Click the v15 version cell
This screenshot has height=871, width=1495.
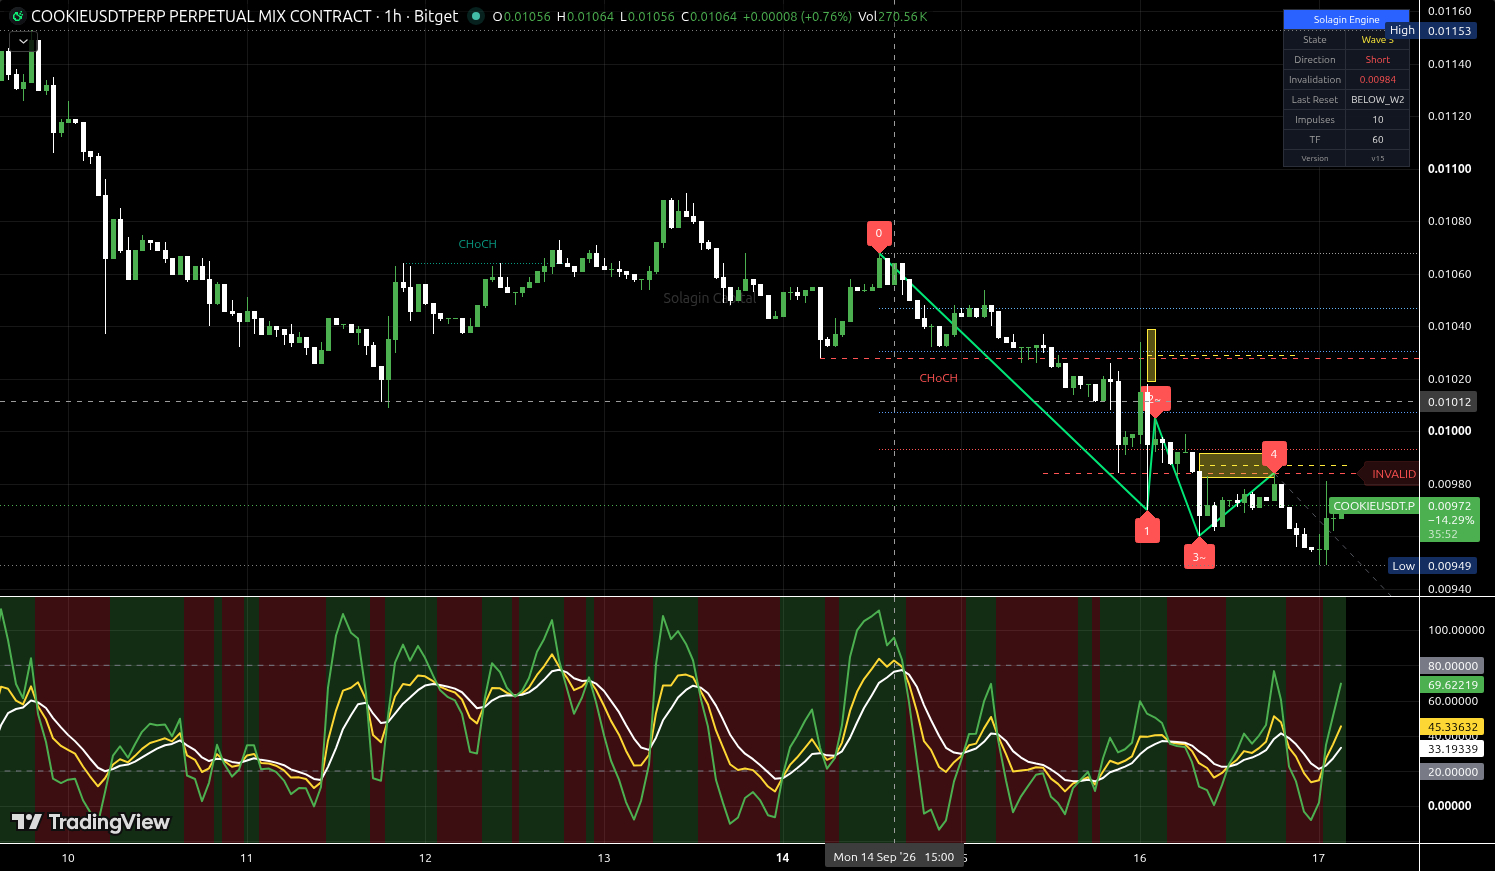[1377, 158]
